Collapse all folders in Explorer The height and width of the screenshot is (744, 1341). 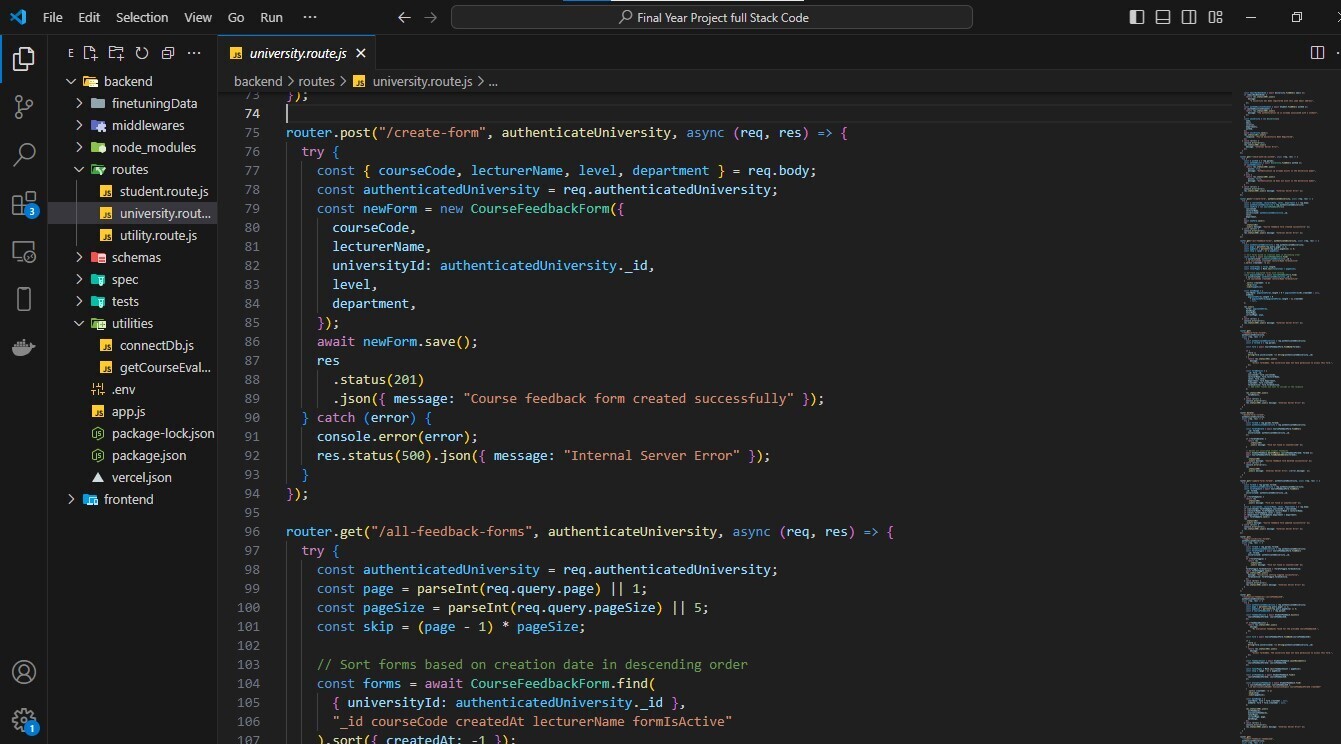167,53
